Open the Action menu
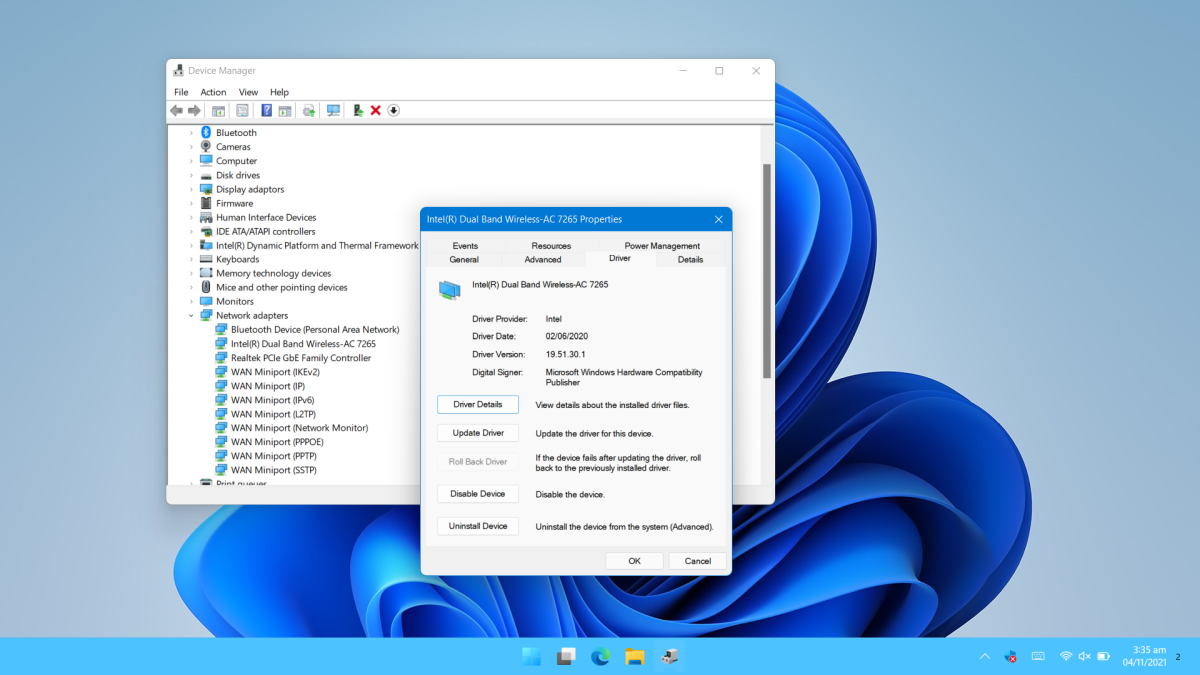Viewport: 1200px width, 675px height. [213, 92]
